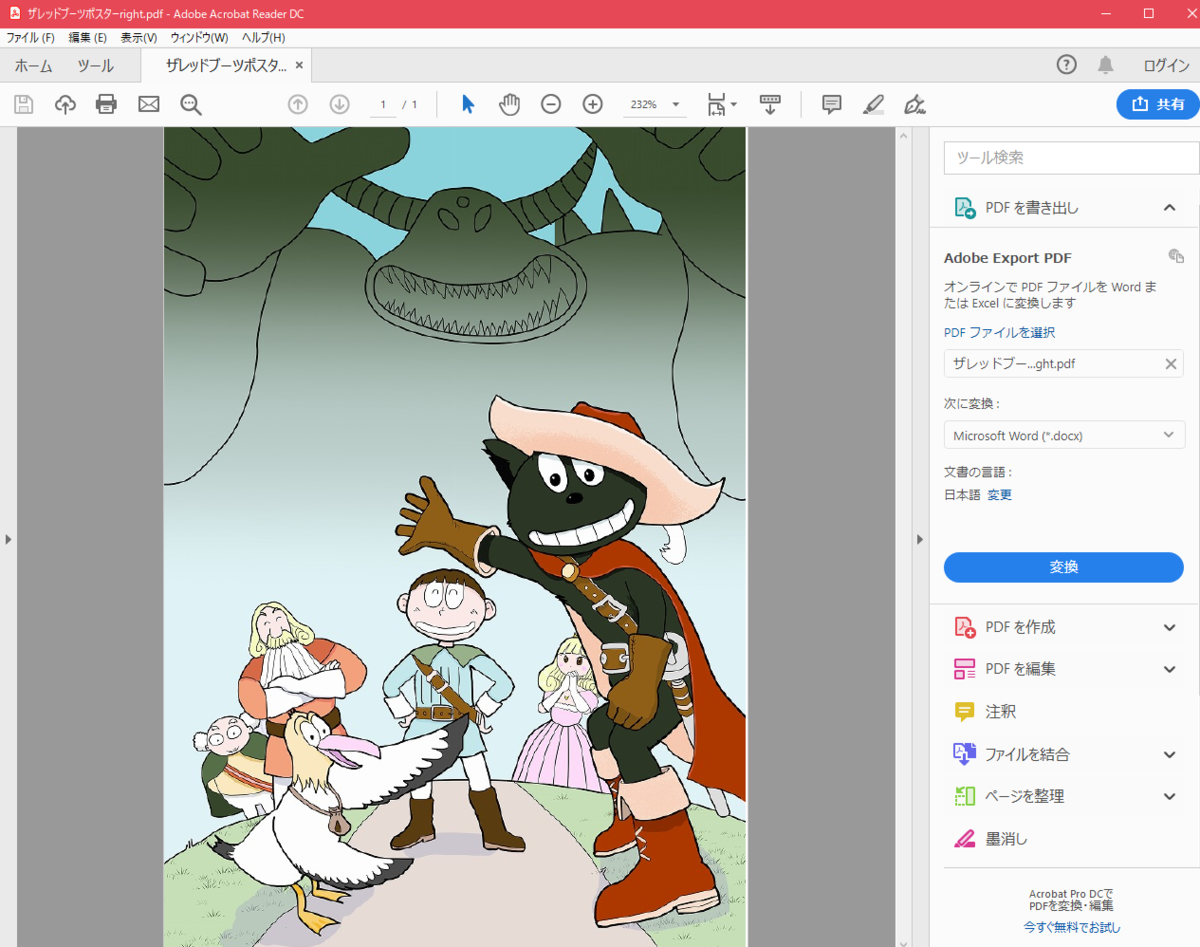Open the Microsoft Word (*.docx) format dropdown
Image resolution: width=1200 pixels, height=947 pixels.
[1064, 435]
